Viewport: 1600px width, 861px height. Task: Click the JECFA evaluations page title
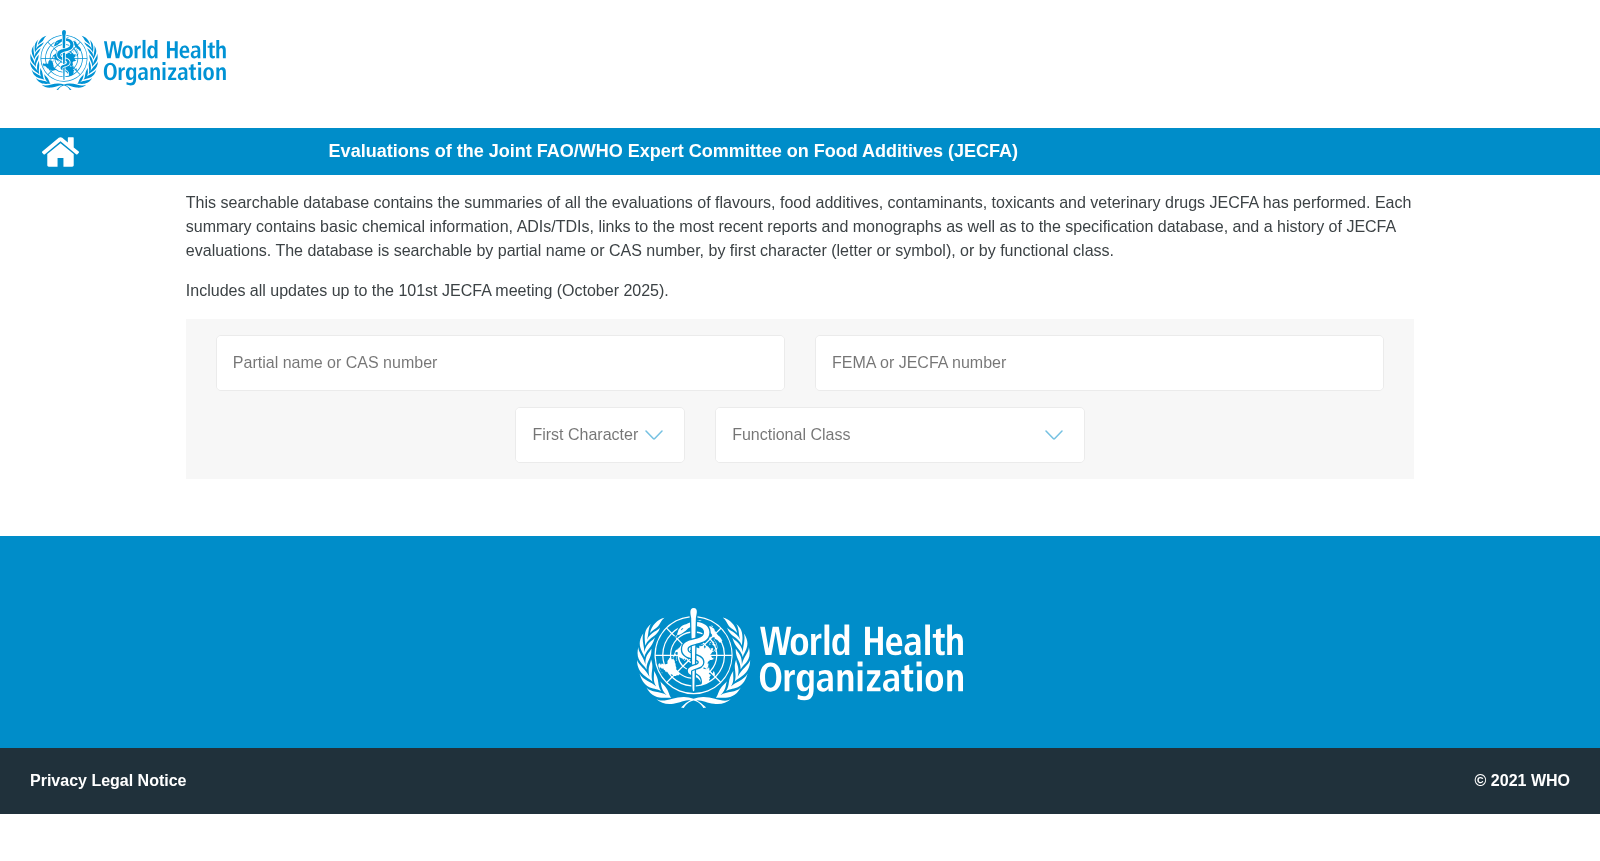(673, 151)
